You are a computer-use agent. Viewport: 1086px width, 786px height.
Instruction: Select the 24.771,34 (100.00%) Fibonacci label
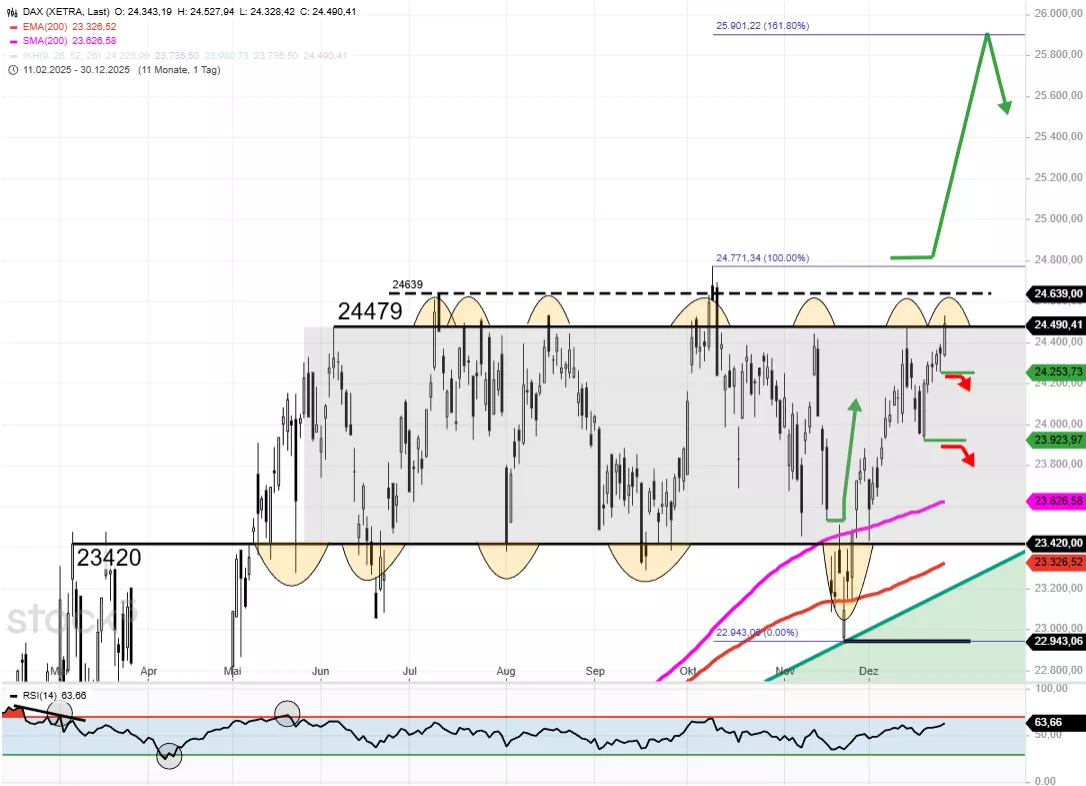tap(762, 258)
